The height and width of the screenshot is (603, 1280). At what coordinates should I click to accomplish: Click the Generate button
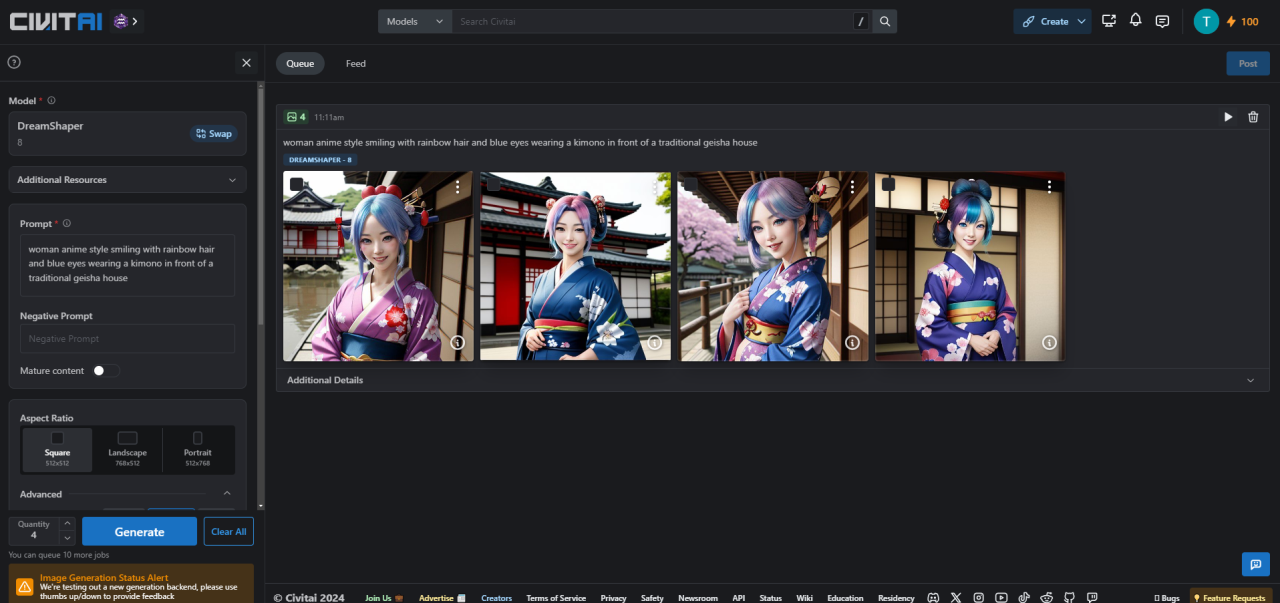(x=139, y=532)
